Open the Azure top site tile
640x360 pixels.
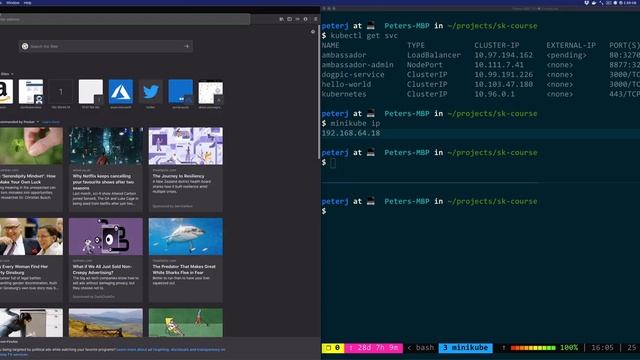[121, 91]
